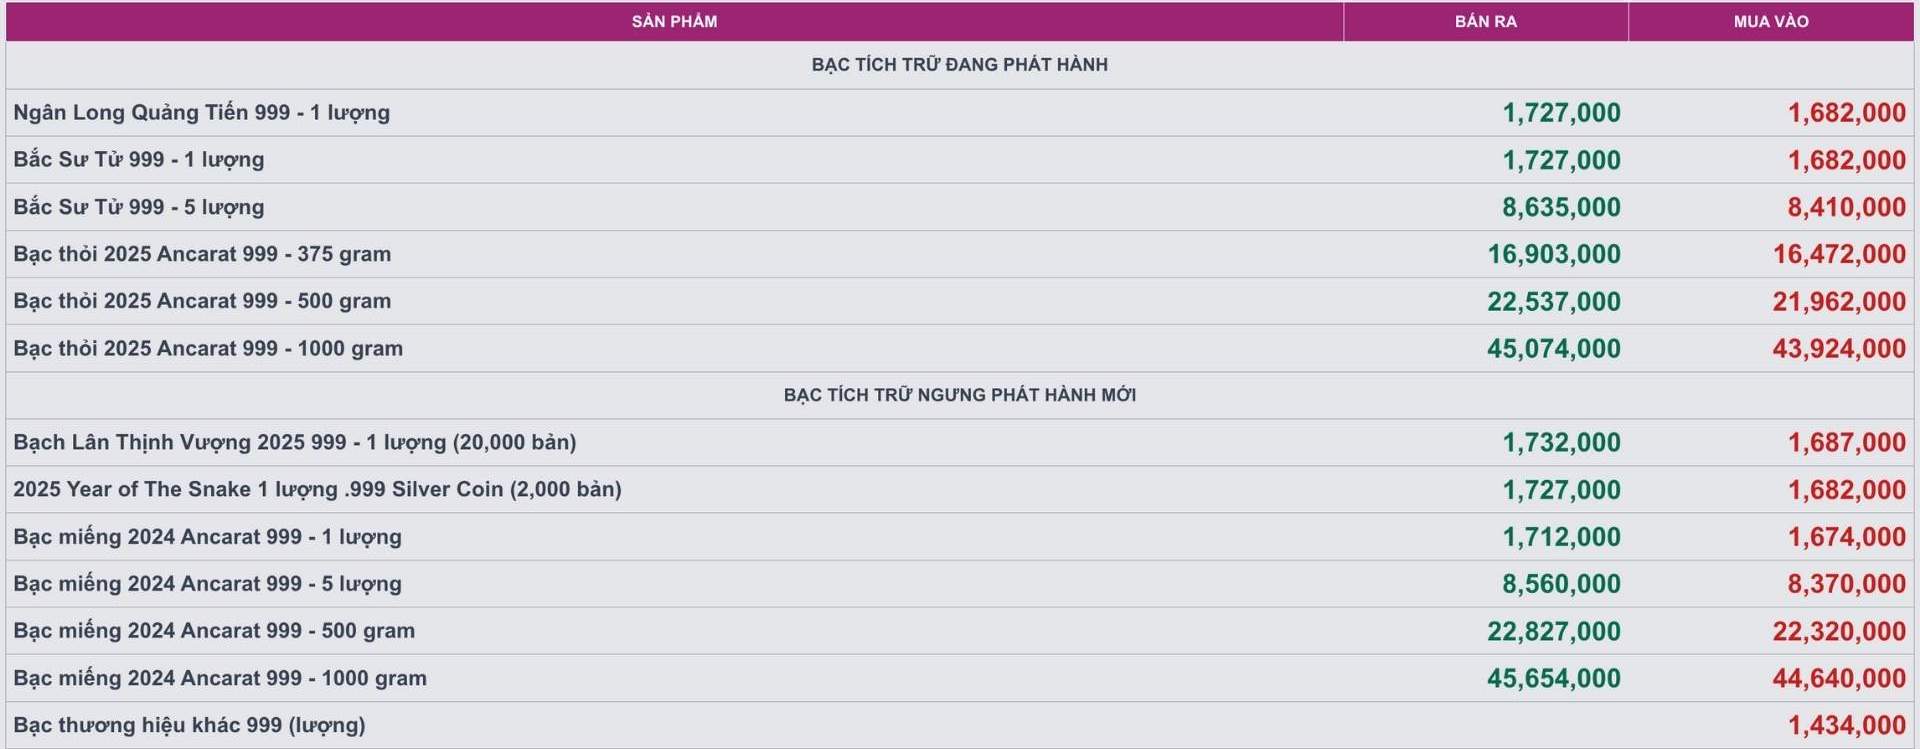1920x749 pixels.
Task: Select Ngân Long Quảng Tiến 999 product name
Action: [x=201, y=112]
